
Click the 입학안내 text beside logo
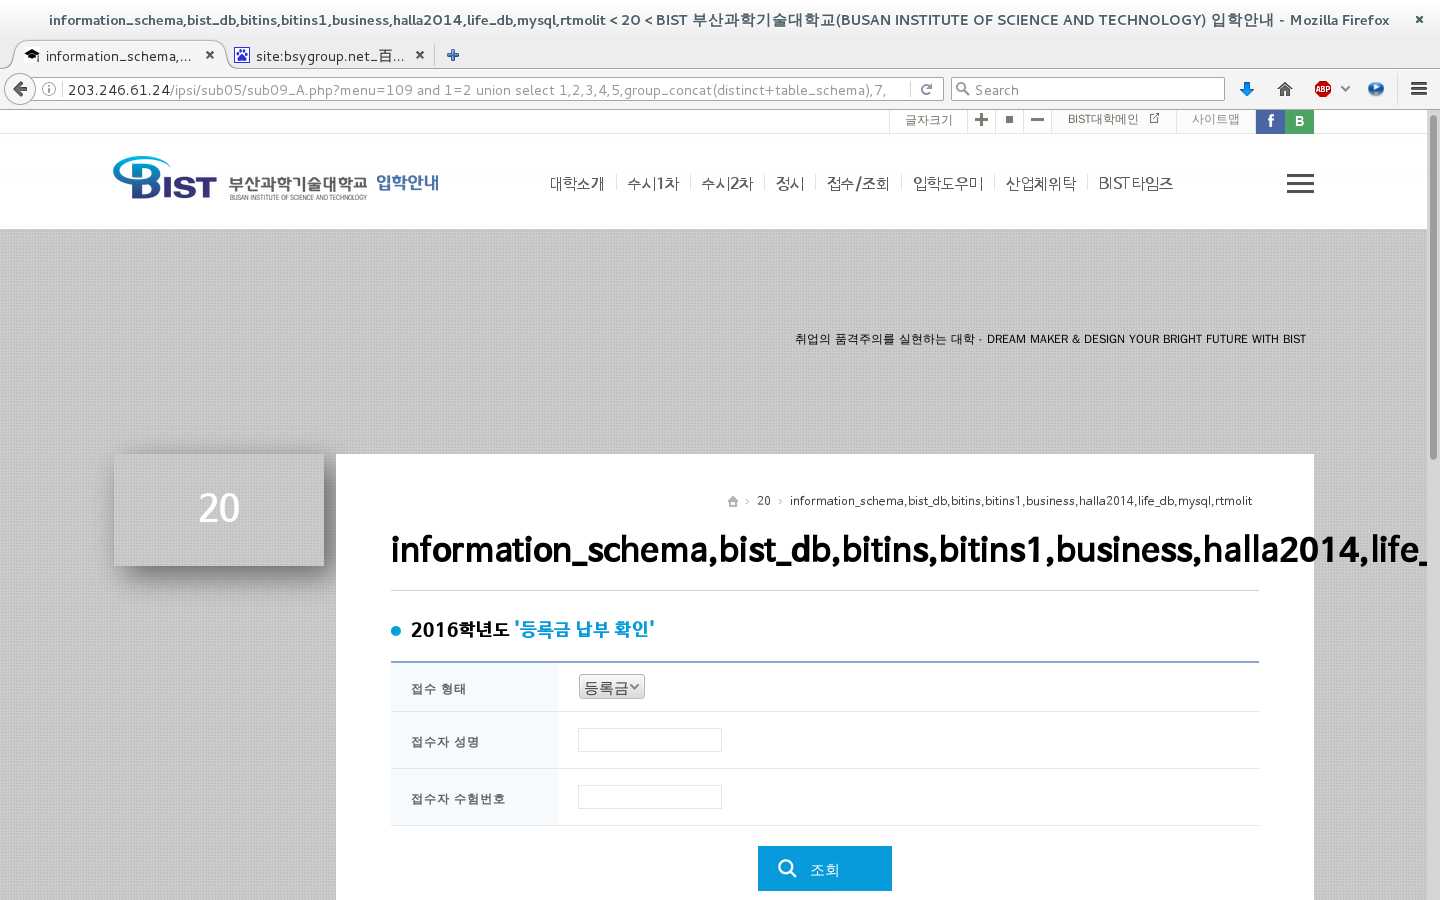(408, 182)
